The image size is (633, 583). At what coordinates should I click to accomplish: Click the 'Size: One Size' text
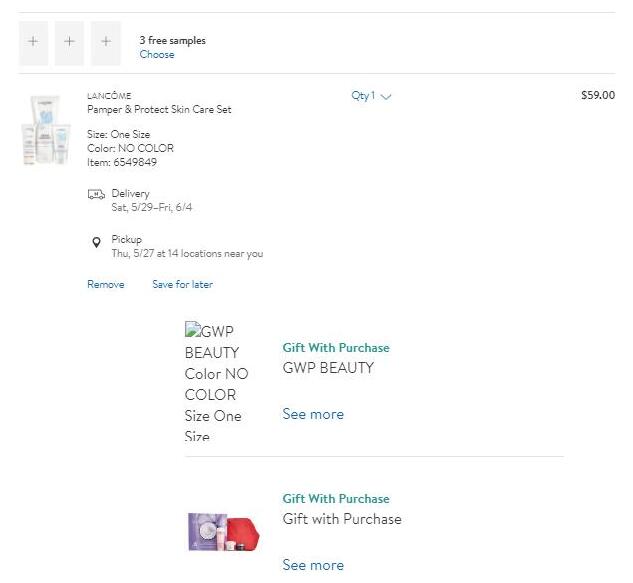(x=119, y=134)
